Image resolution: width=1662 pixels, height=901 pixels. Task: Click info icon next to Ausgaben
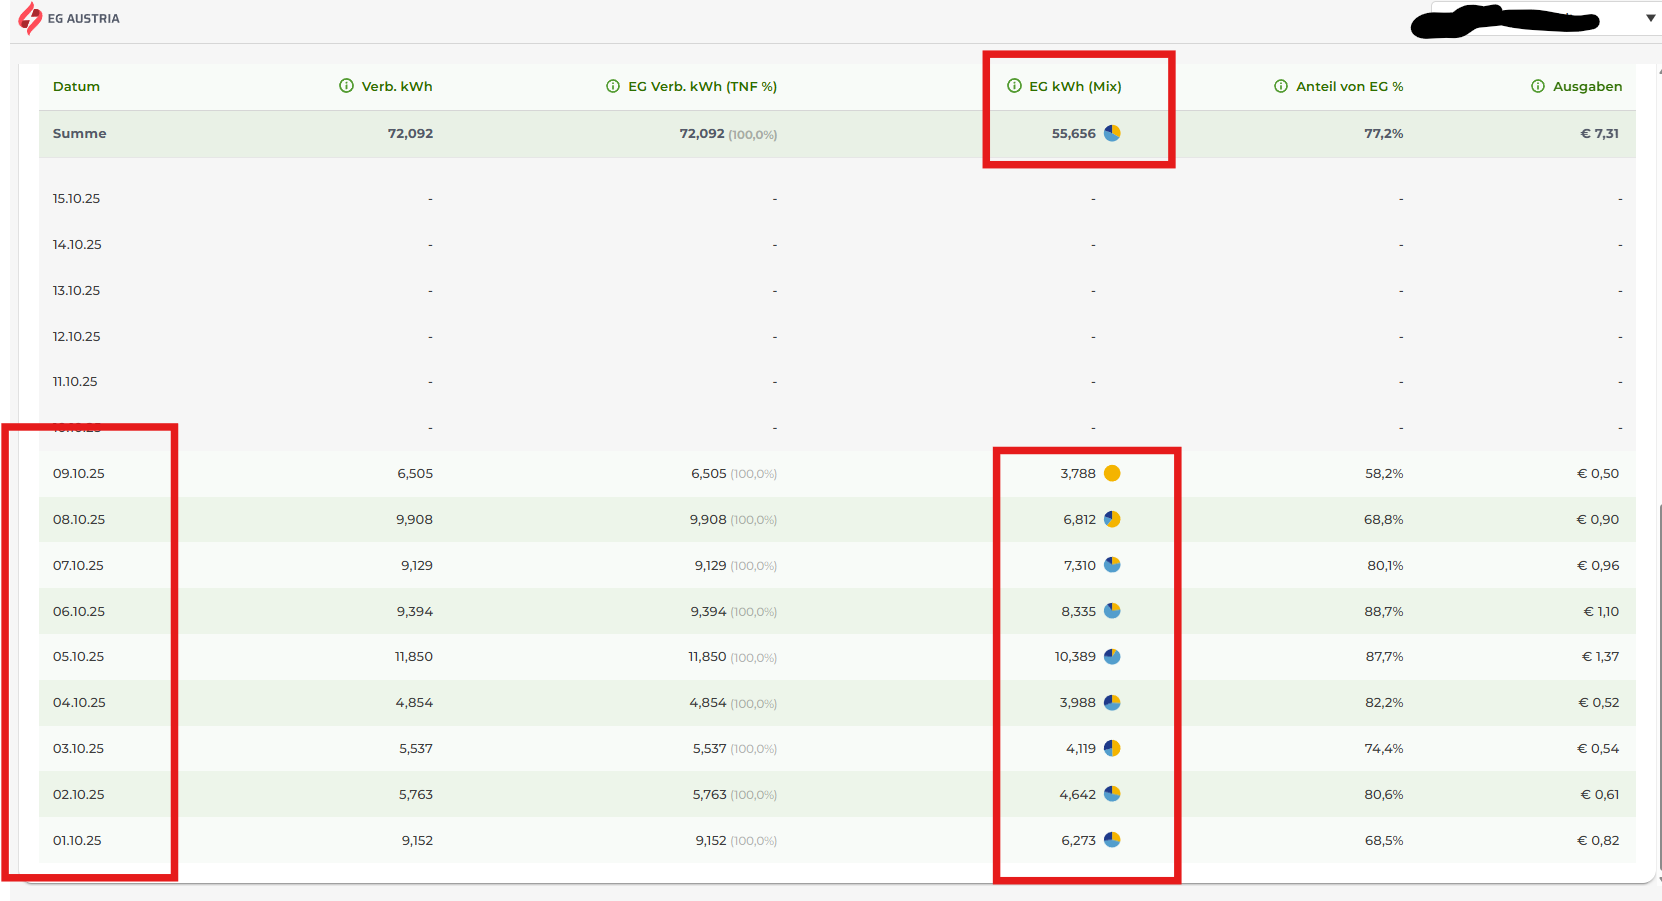click(x=1538, y=86)
